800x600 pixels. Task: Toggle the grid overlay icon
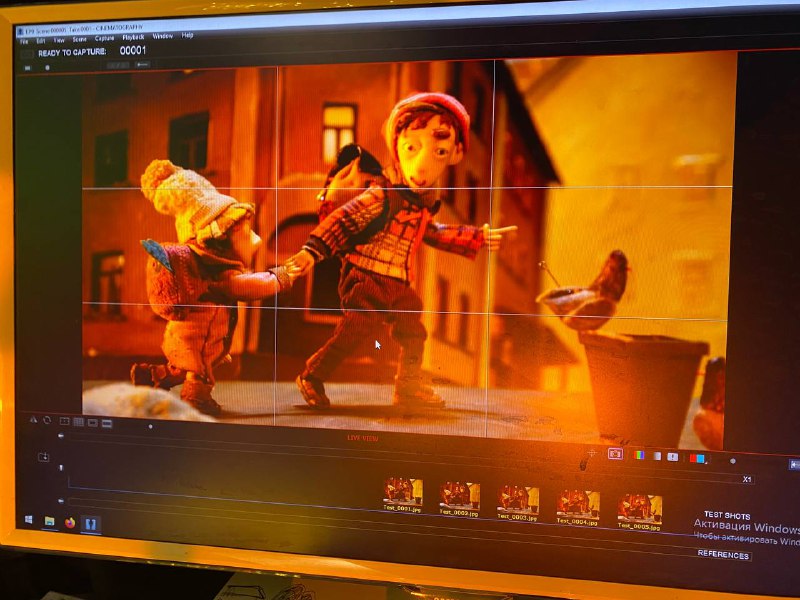click(79, 422)
